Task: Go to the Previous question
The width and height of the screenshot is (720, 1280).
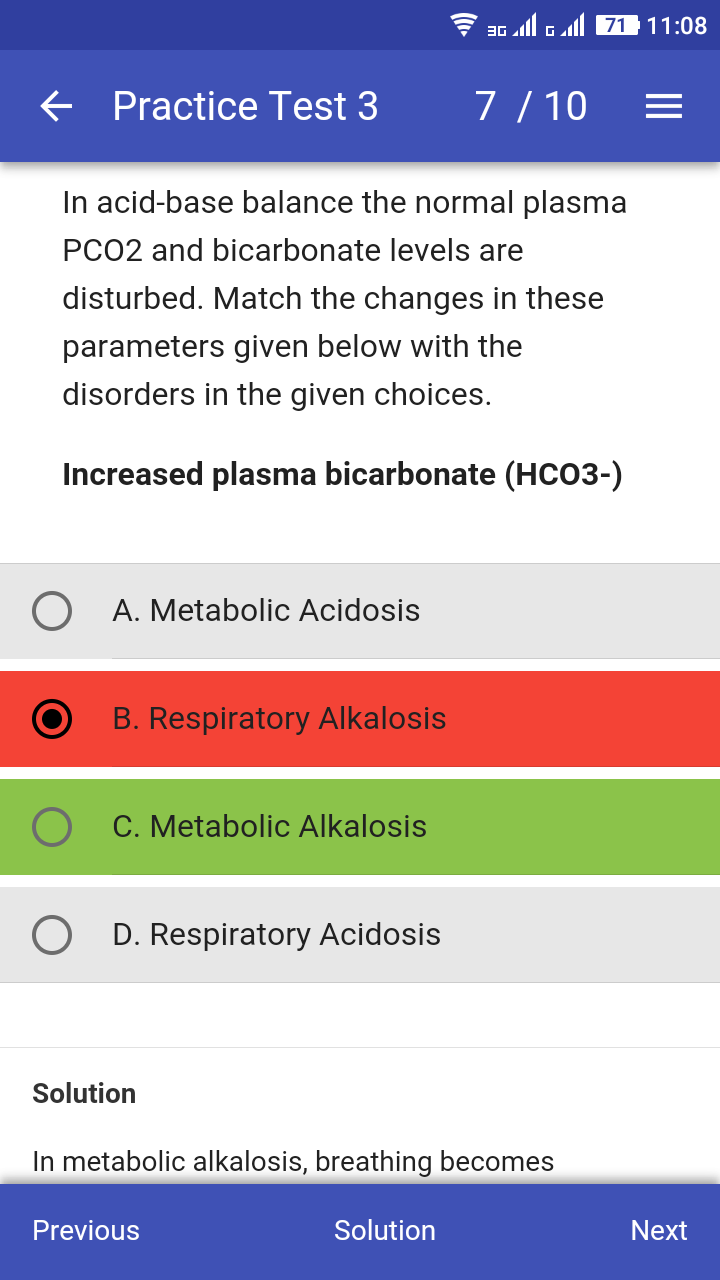Action: pyautogui.click(x=86, y=1230)
